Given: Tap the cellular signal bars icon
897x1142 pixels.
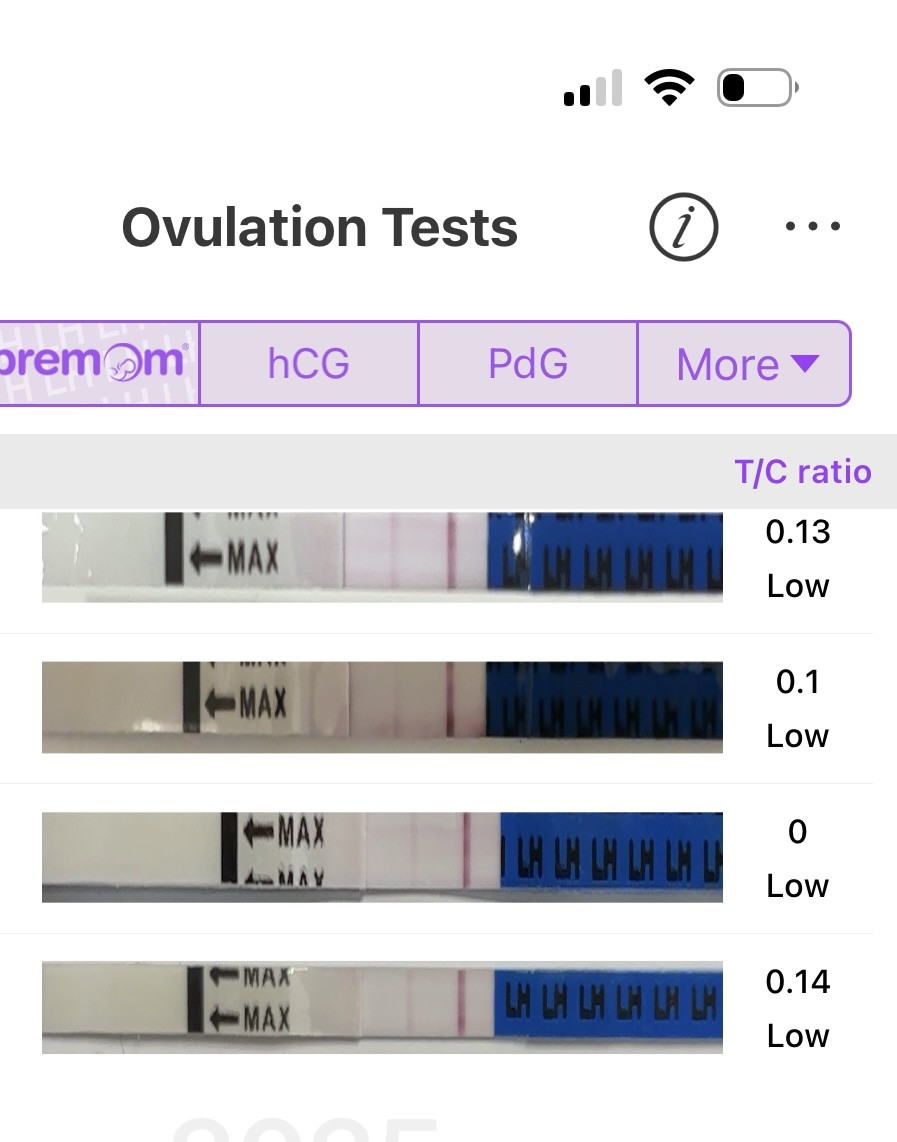Looking at the screenshot, I should pyautogui.click(x=593, y=89).
